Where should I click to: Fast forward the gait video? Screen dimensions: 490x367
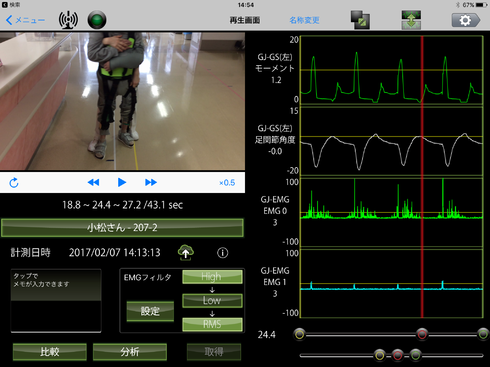pos(151,182)
